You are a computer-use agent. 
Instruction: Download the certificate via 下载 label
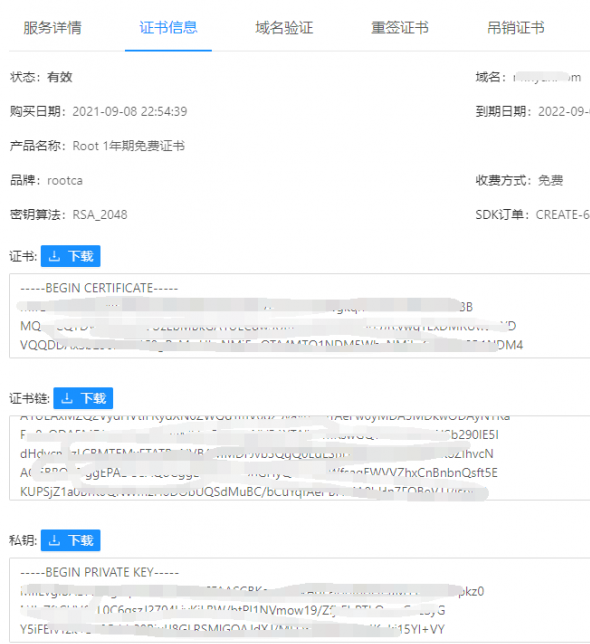[81, 256]
